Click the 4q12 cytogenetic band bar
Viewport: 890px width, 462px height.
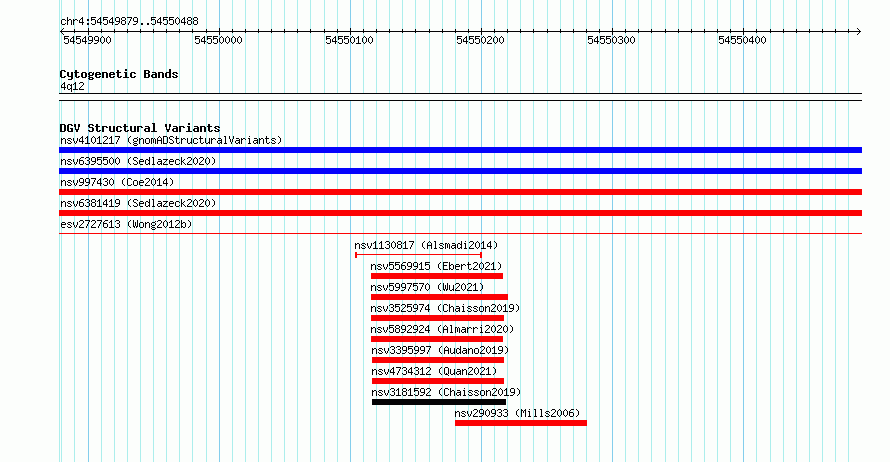point(460,97)
